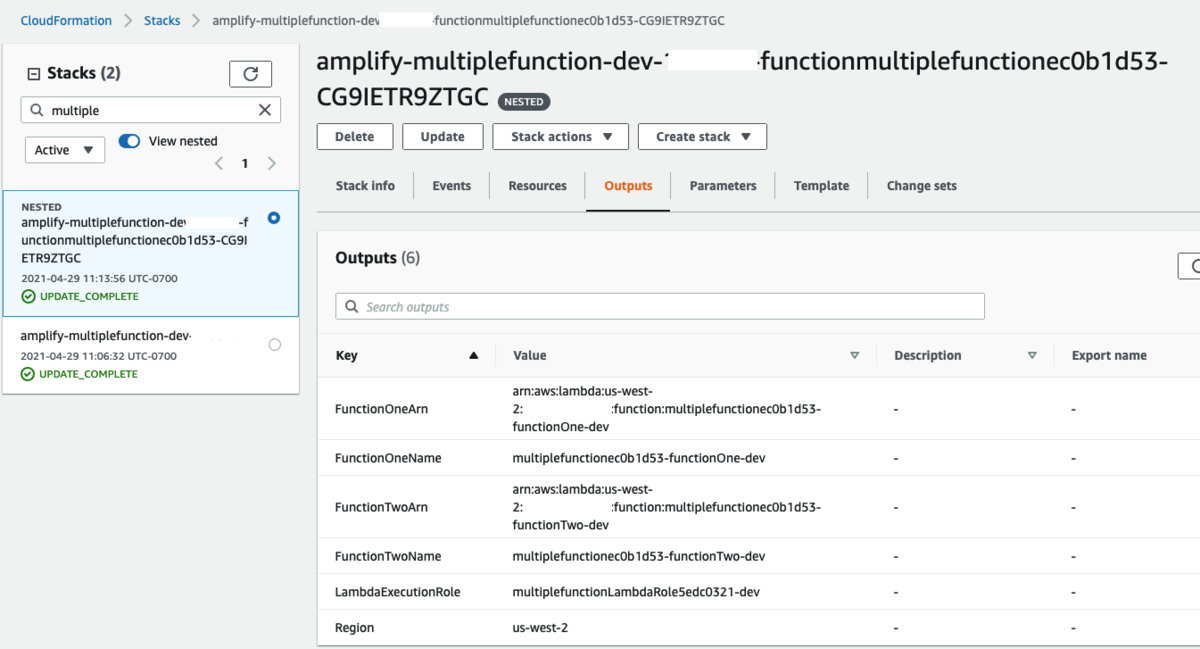Open the Active status filter dropdown

point(64,149)
